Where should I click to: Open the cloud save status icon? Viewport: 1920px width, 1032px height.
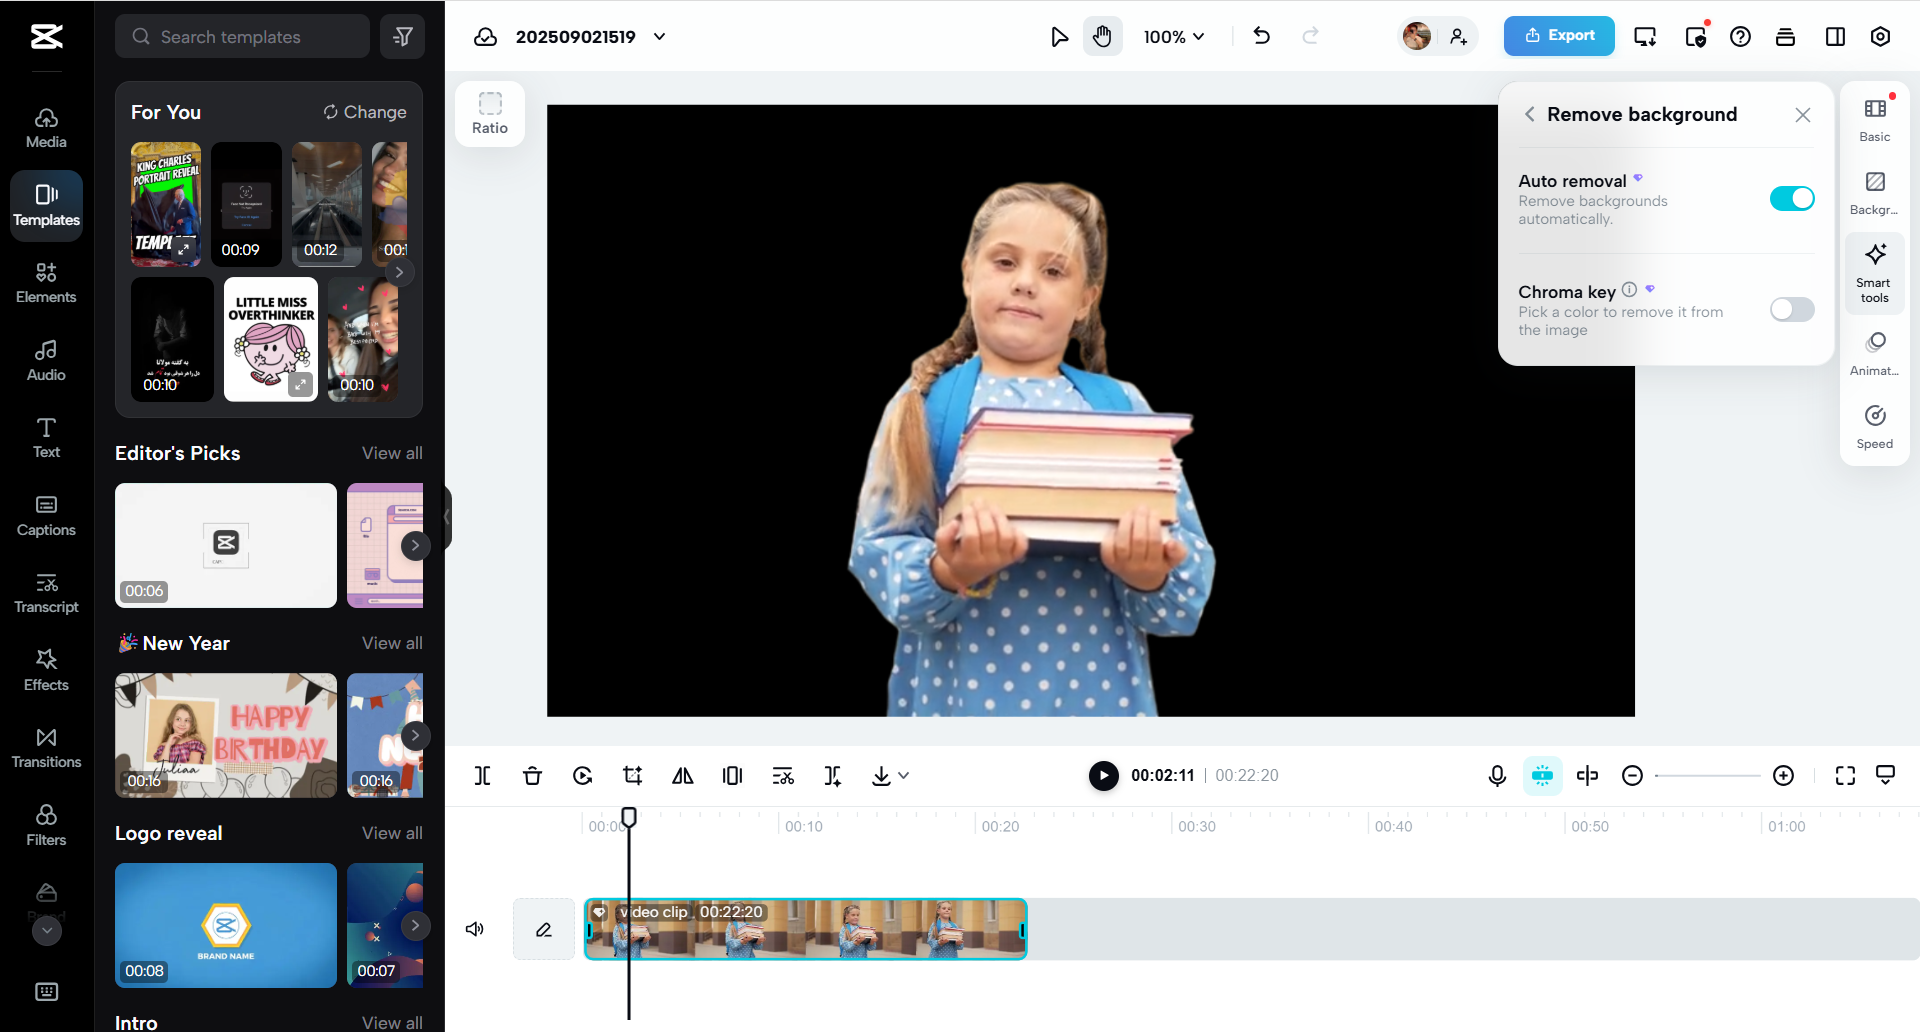coord(485,37)
